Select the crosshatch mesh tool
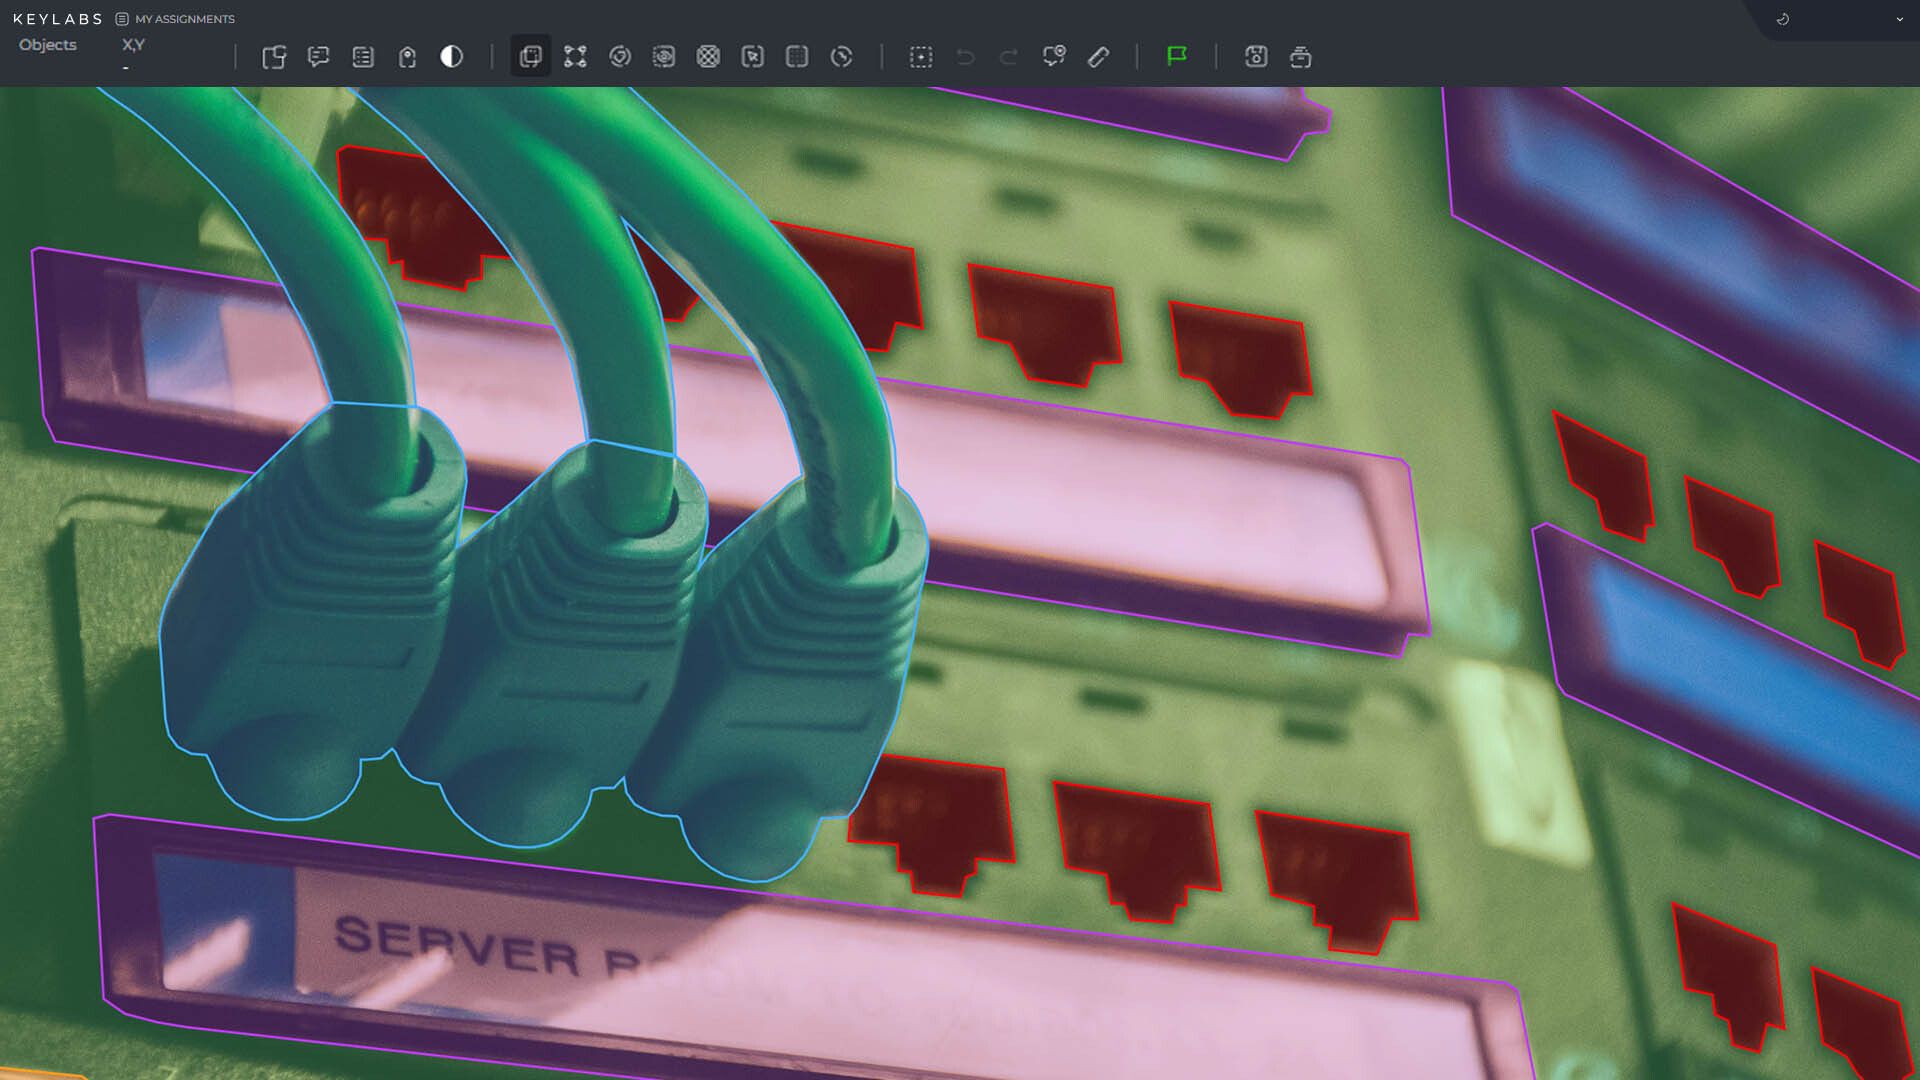Screen dimensions: 1920x1080 point(708,57)
